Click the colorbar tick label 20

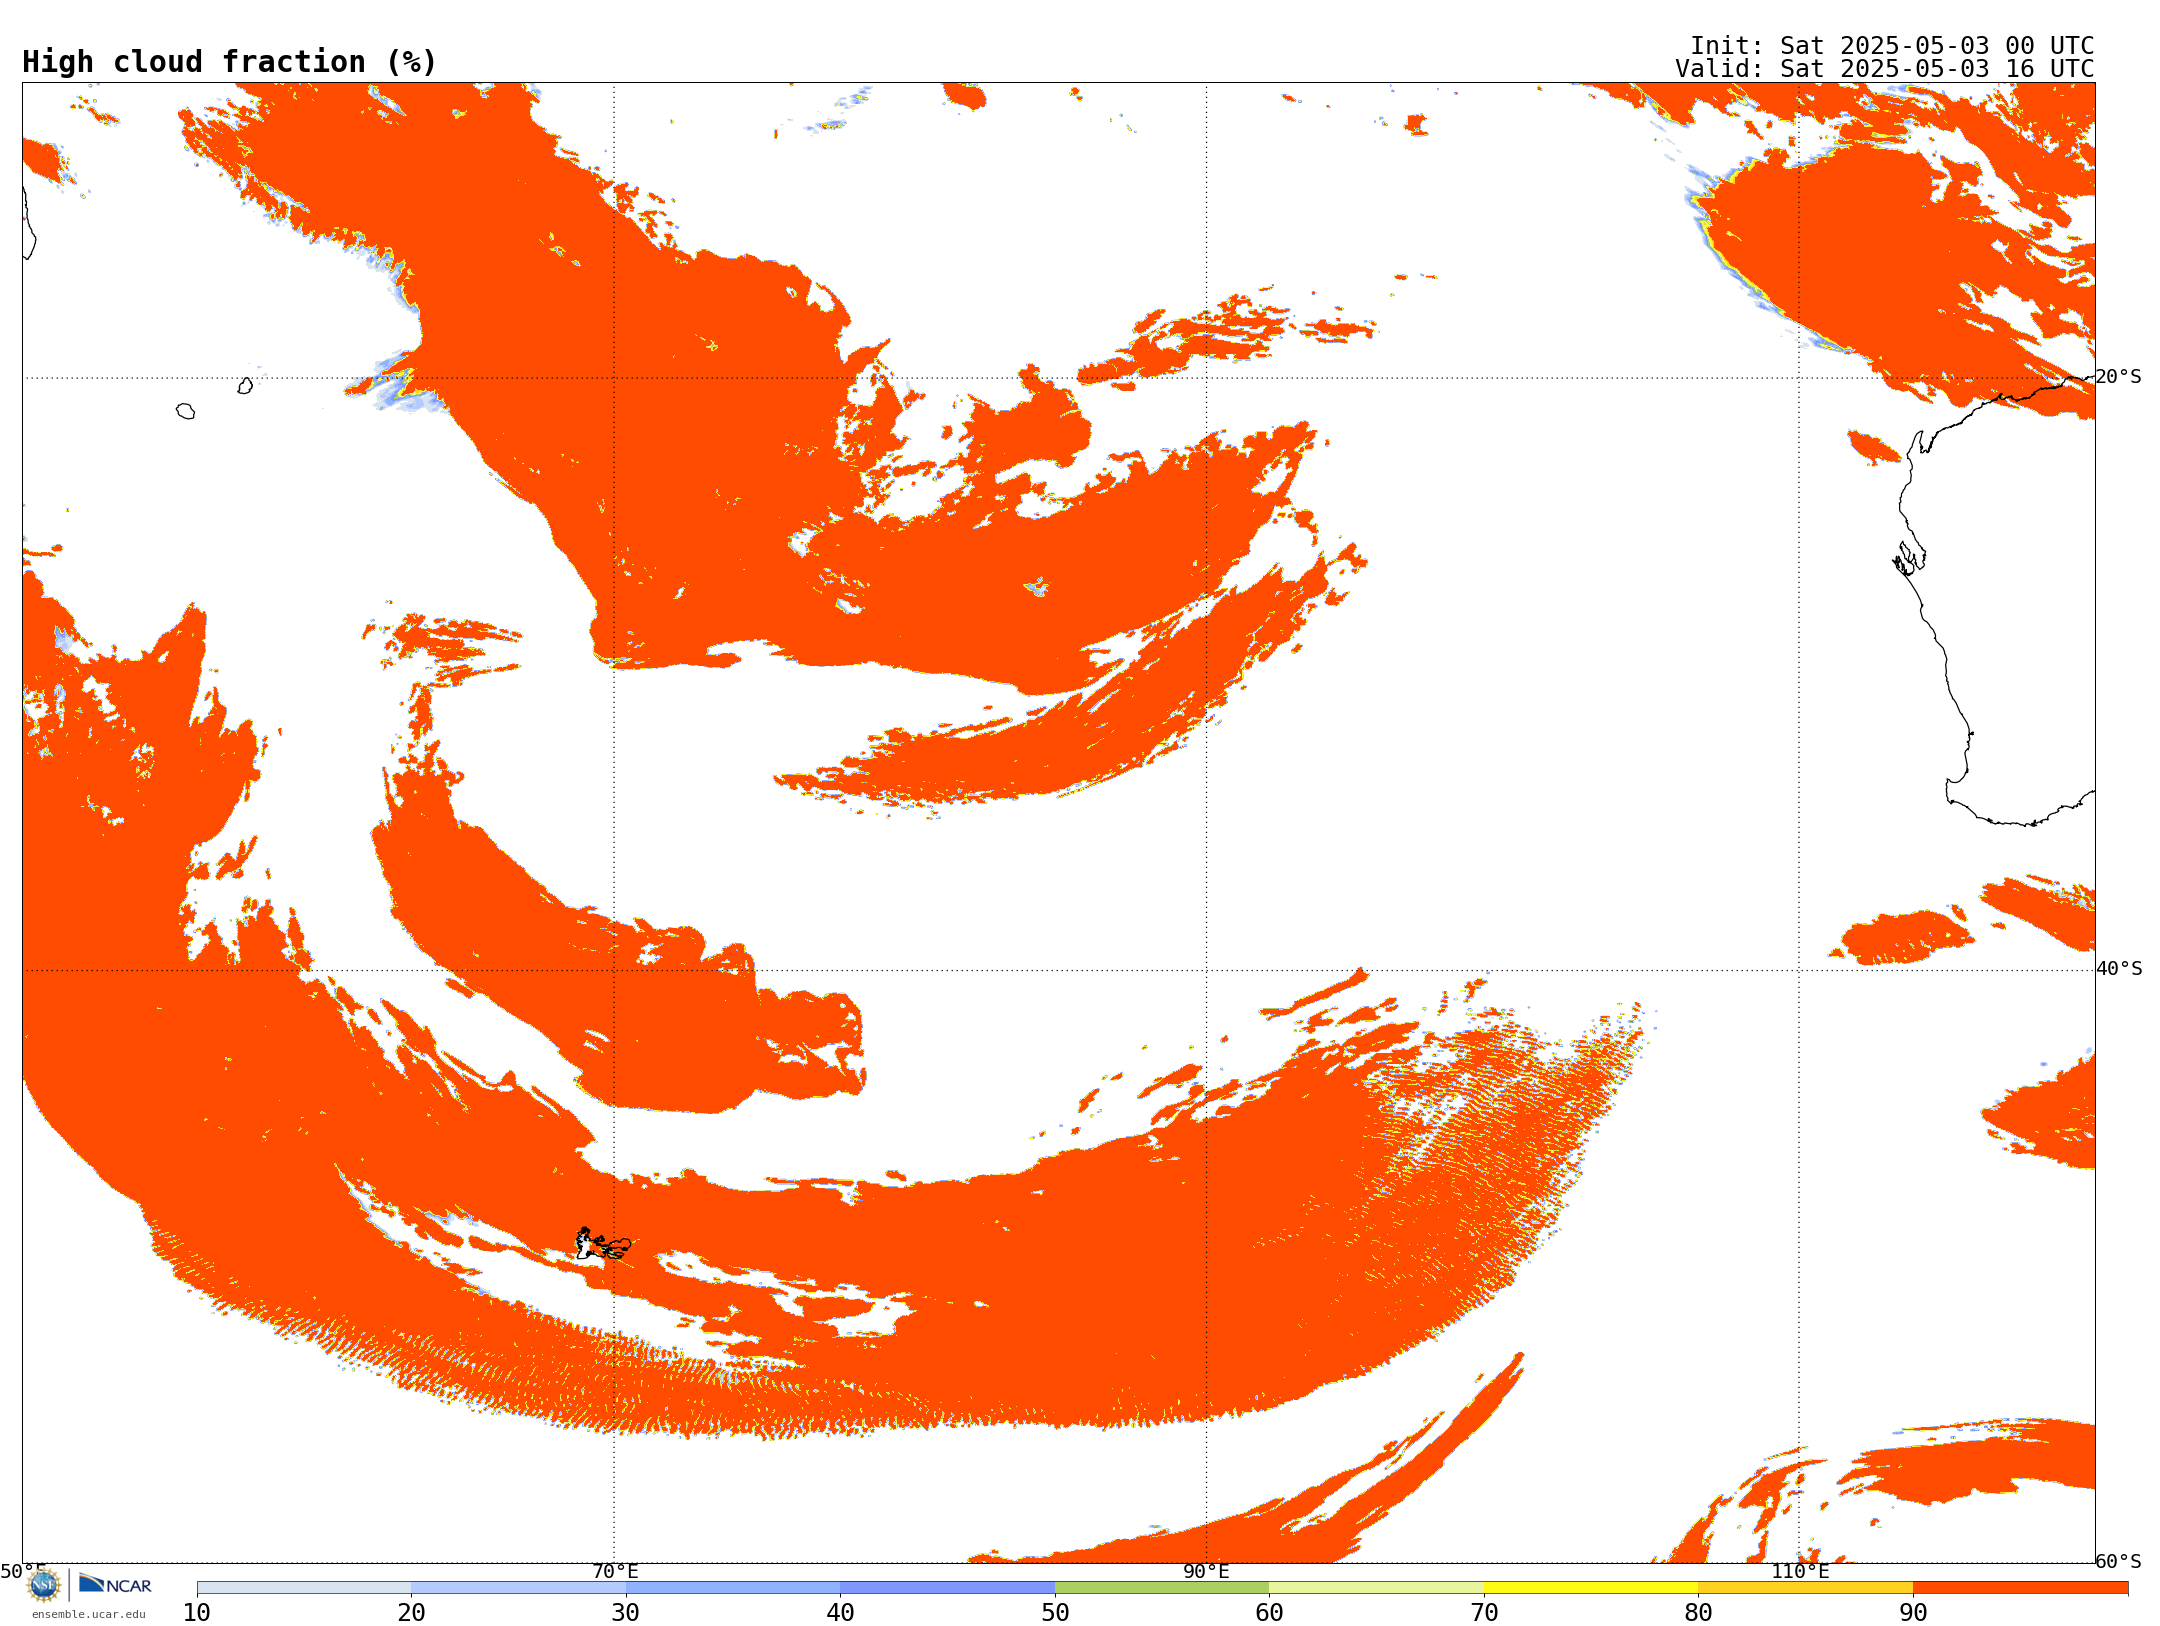click(411, 1612)
